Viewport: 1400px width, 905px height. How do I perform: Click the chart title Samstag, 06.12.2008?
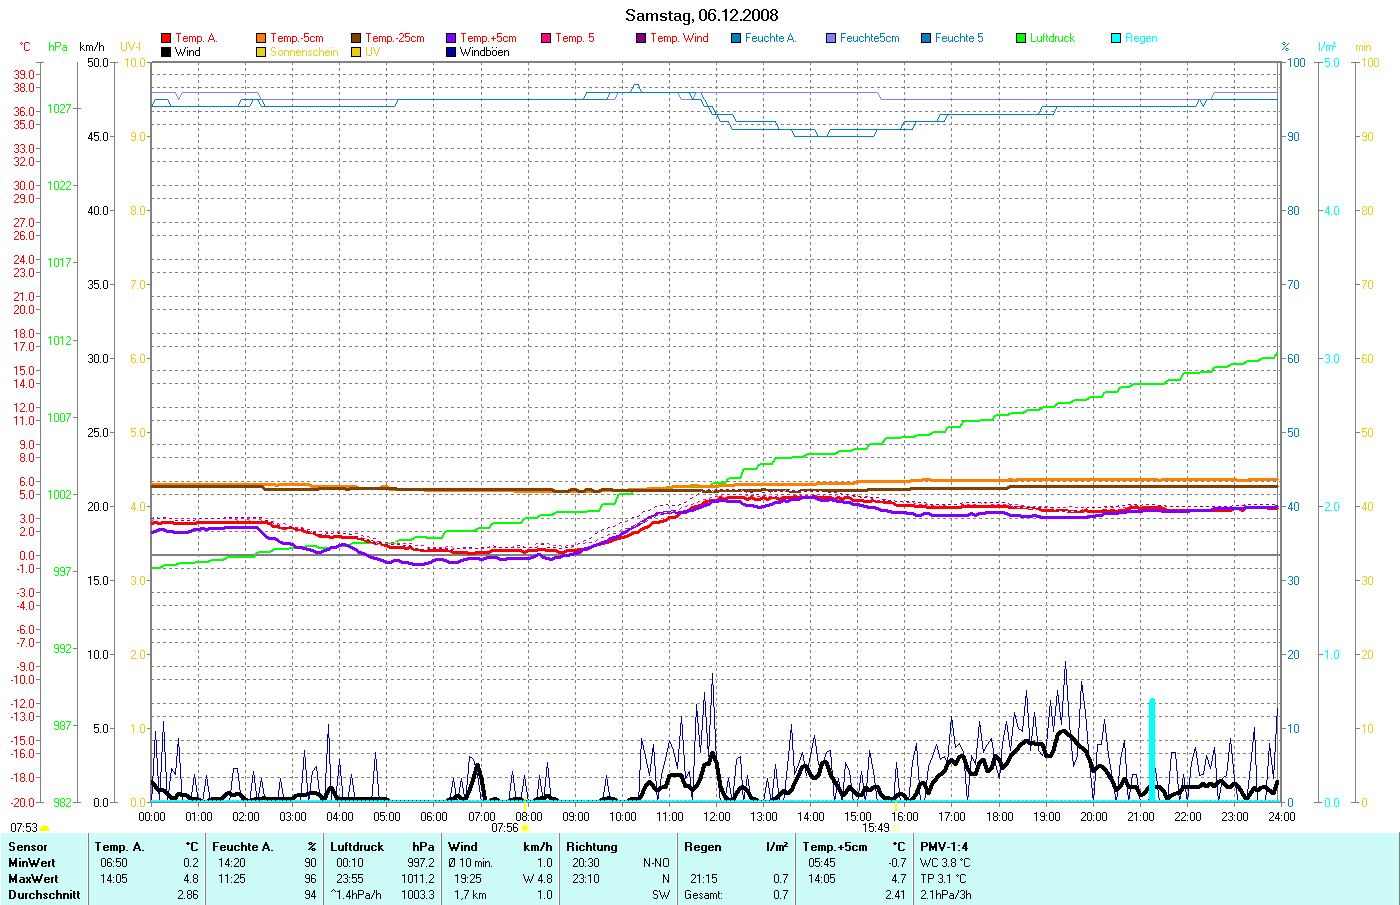coord(701,15)
